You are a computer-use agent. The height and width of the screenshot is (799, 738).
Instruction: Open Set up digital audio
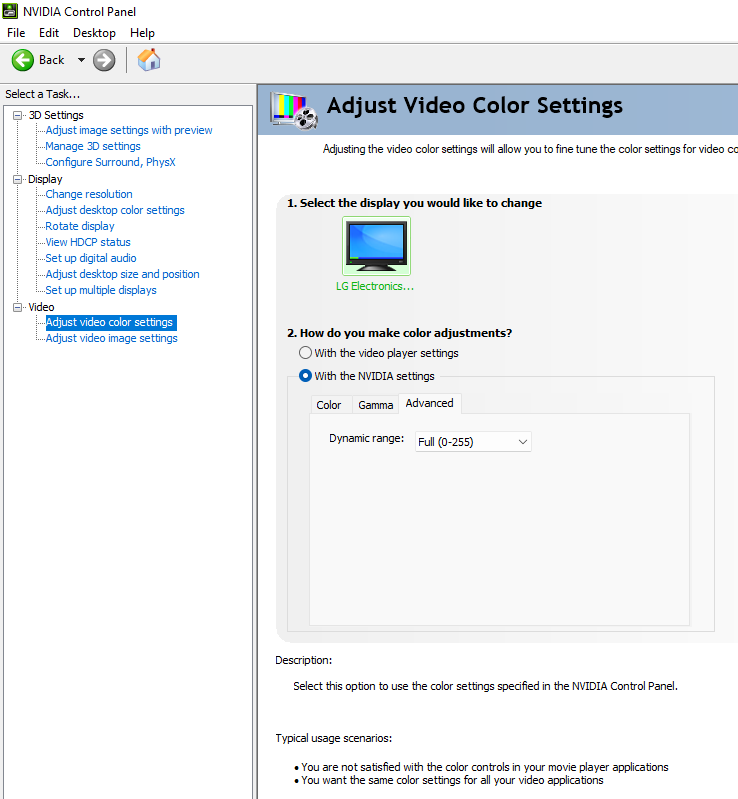pos(91,258)
